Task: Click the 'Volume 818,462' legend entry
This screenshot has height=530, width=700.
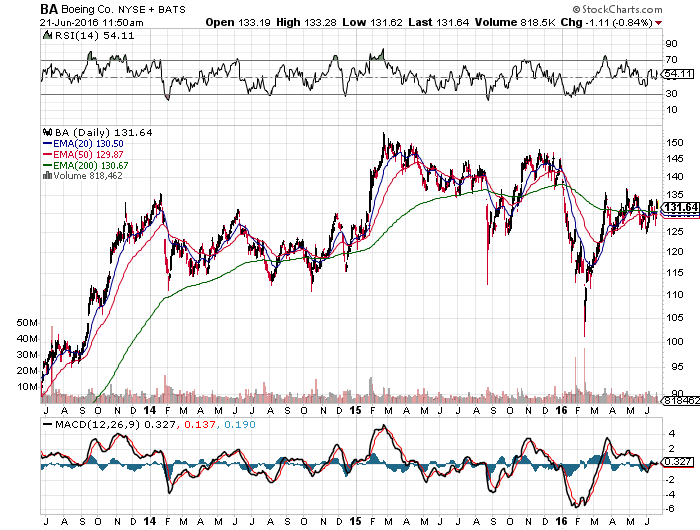Action: 88,175
